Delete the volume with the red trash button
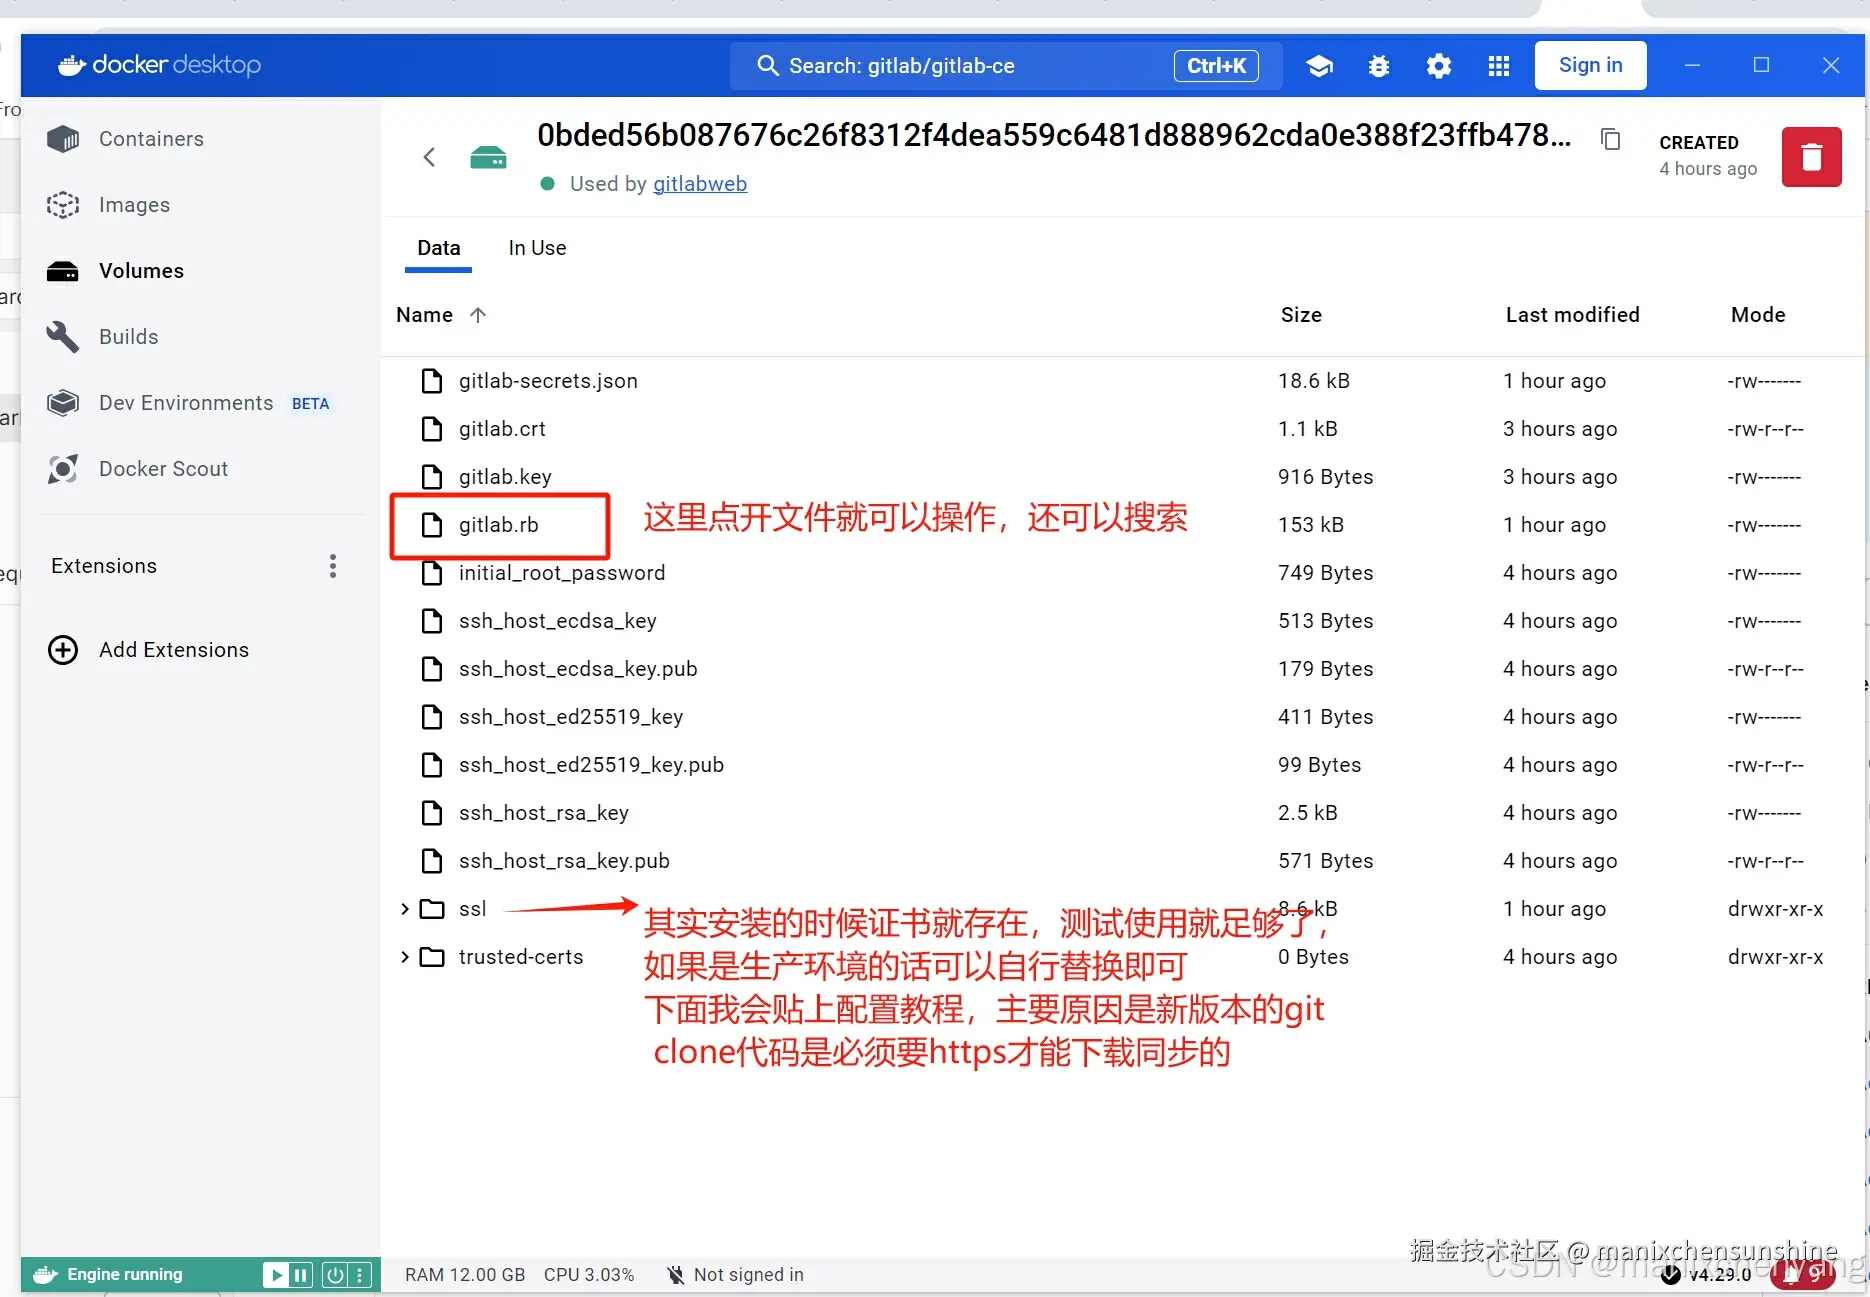Screen dimensions: 1870x1297 click(1811, 157)
